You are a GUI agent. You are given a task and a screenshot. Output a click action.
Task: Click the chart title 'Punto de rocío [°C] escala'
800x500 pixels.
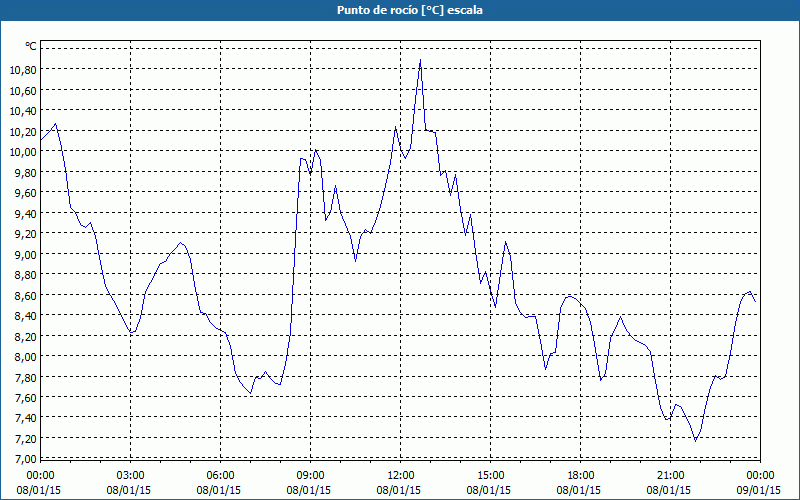point(410,10)
